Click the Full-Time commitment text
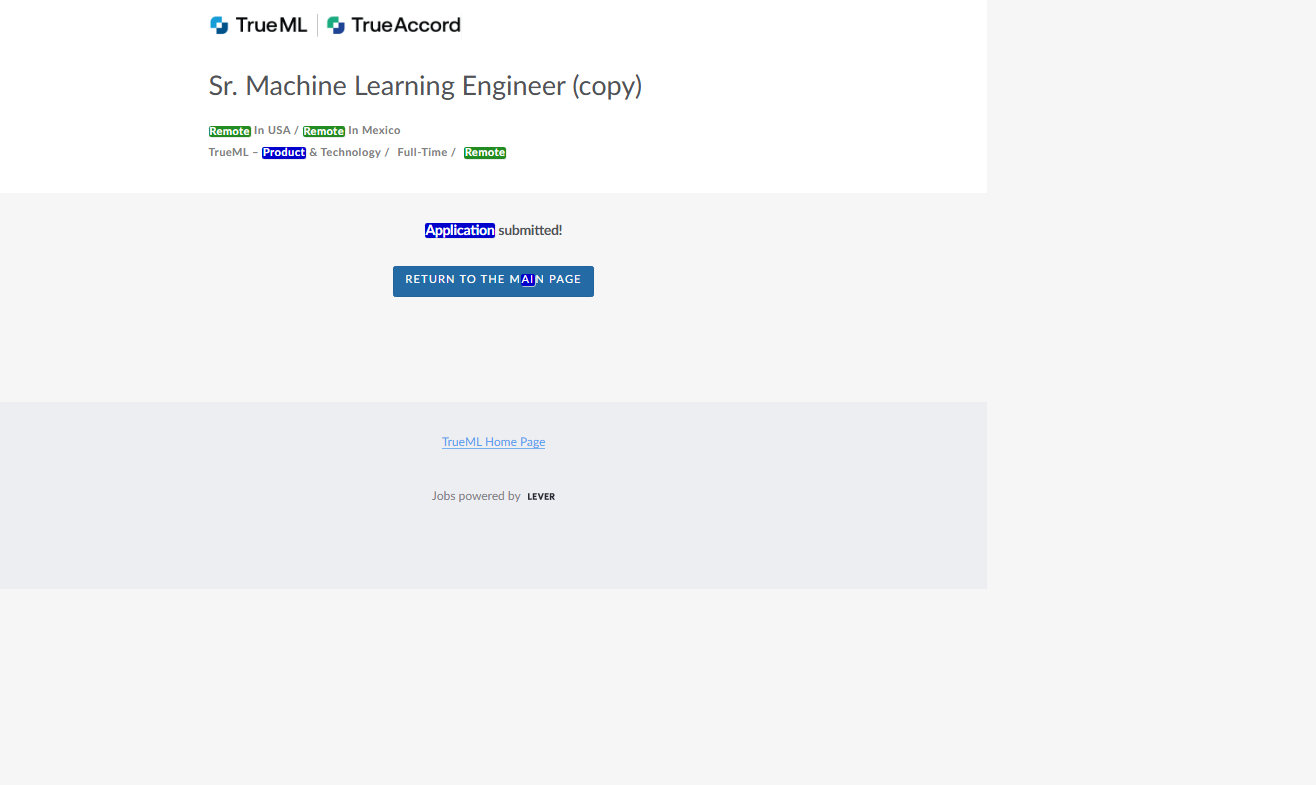The height and width of the screenshot is (785, 1316). (422, 153)
